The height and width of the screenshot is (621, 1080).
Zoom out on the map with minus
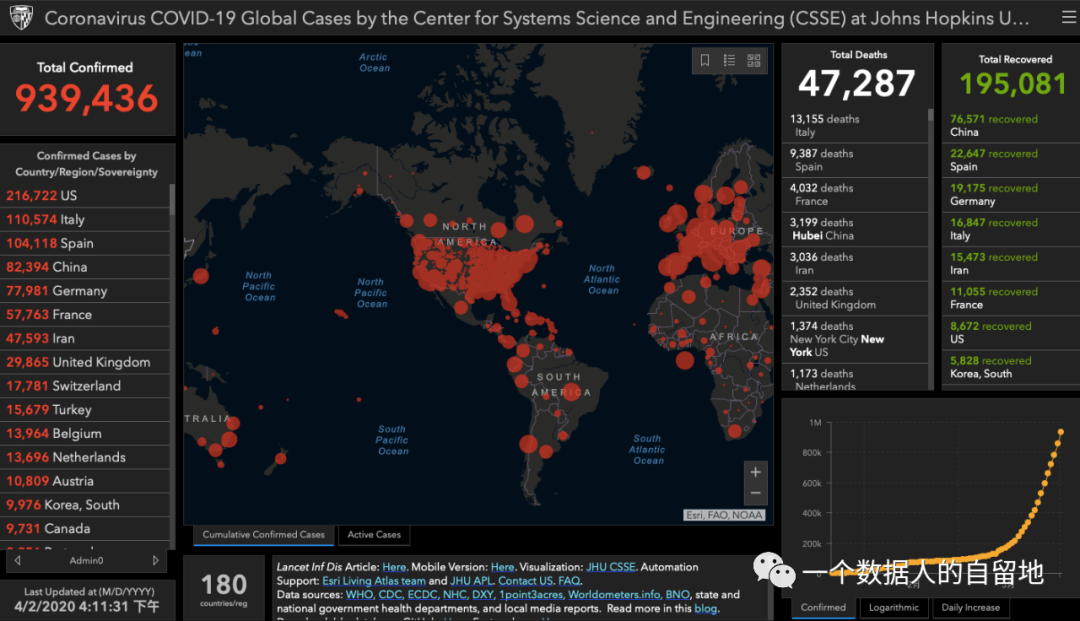tap(755, 493)
